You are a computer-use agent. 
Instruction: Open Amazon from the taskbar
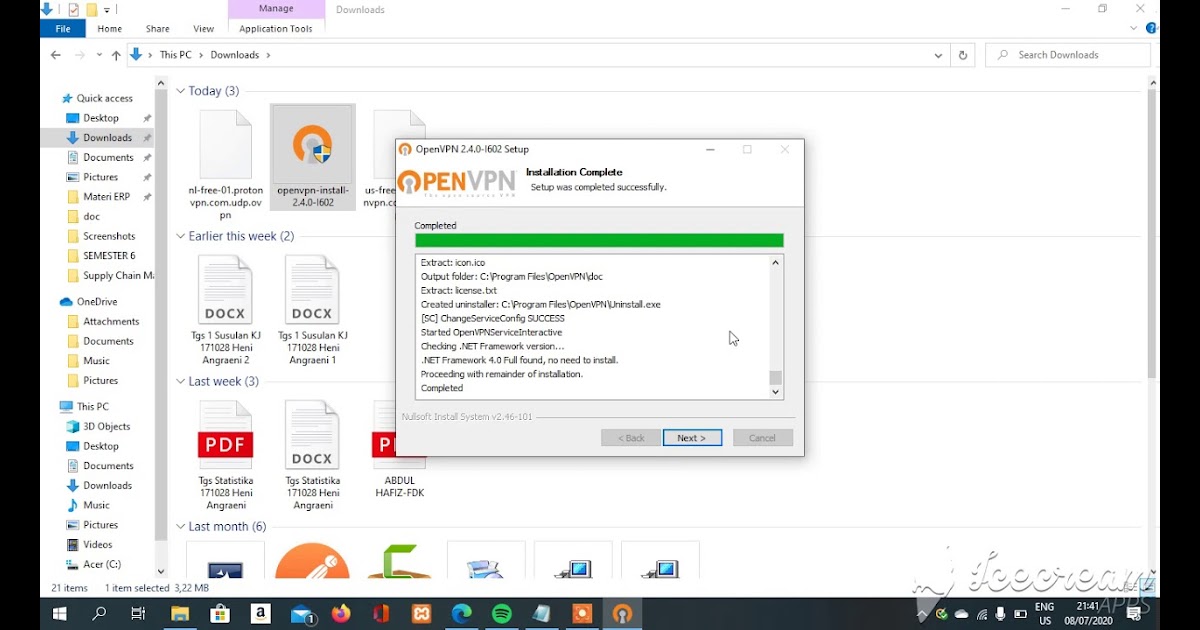(261, 614)
